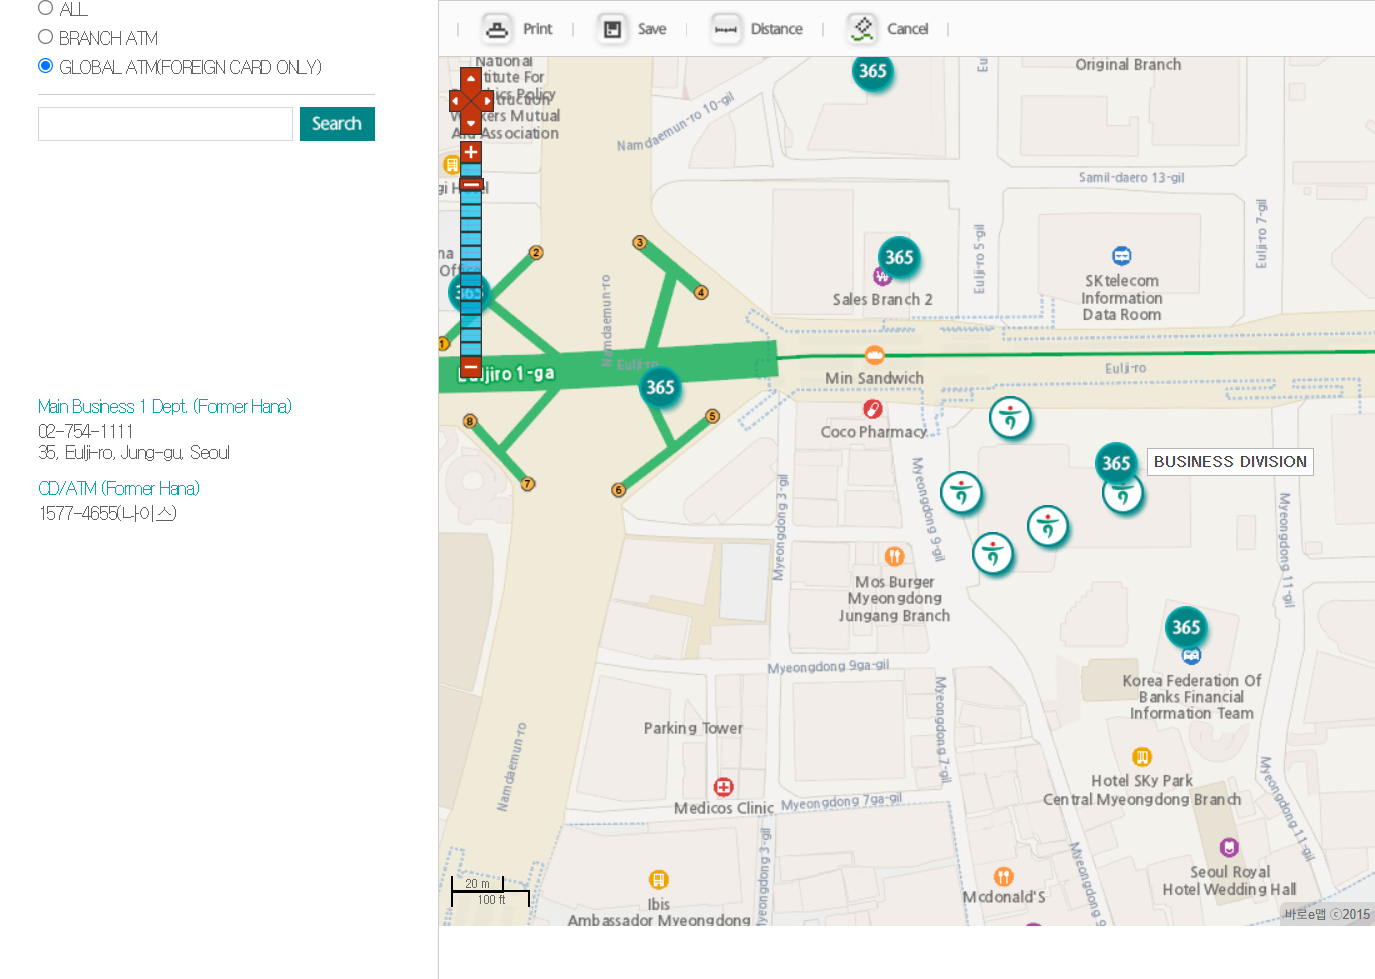Click Hana branch marker right of Mos Burger
This screenshot has width=1375, height=979.
993,553
